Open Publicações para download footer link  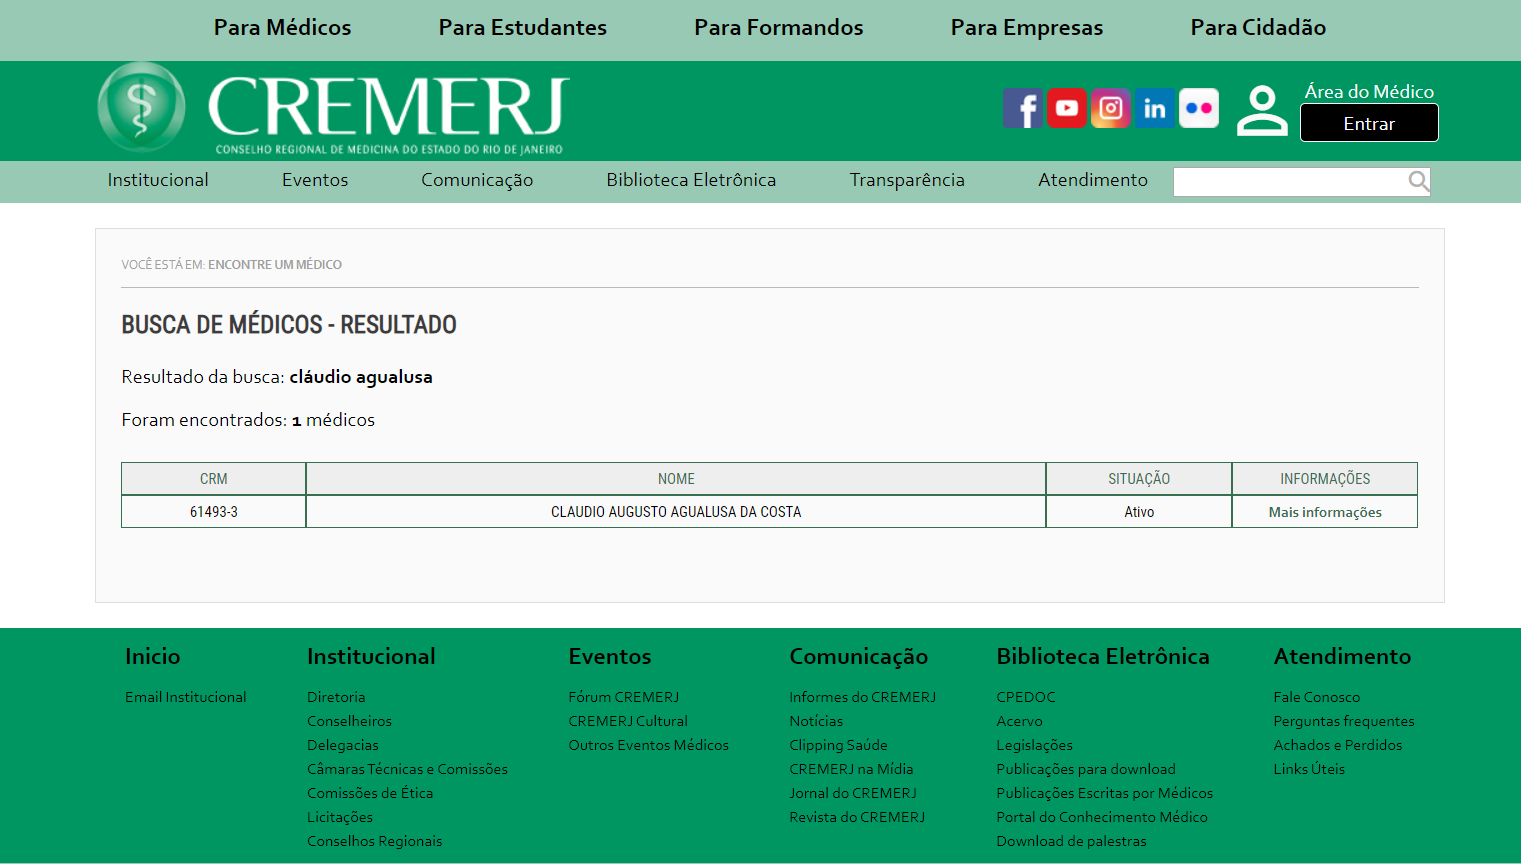tap(1086, 769)
